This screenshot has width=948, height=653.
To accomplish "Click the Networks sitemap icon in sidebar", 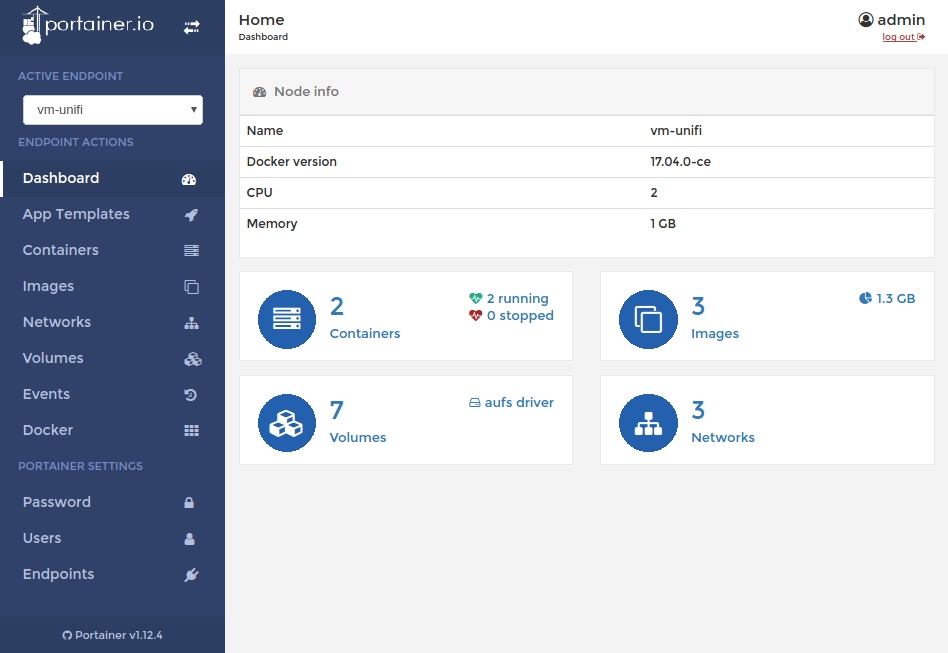I will click(191, 323).
